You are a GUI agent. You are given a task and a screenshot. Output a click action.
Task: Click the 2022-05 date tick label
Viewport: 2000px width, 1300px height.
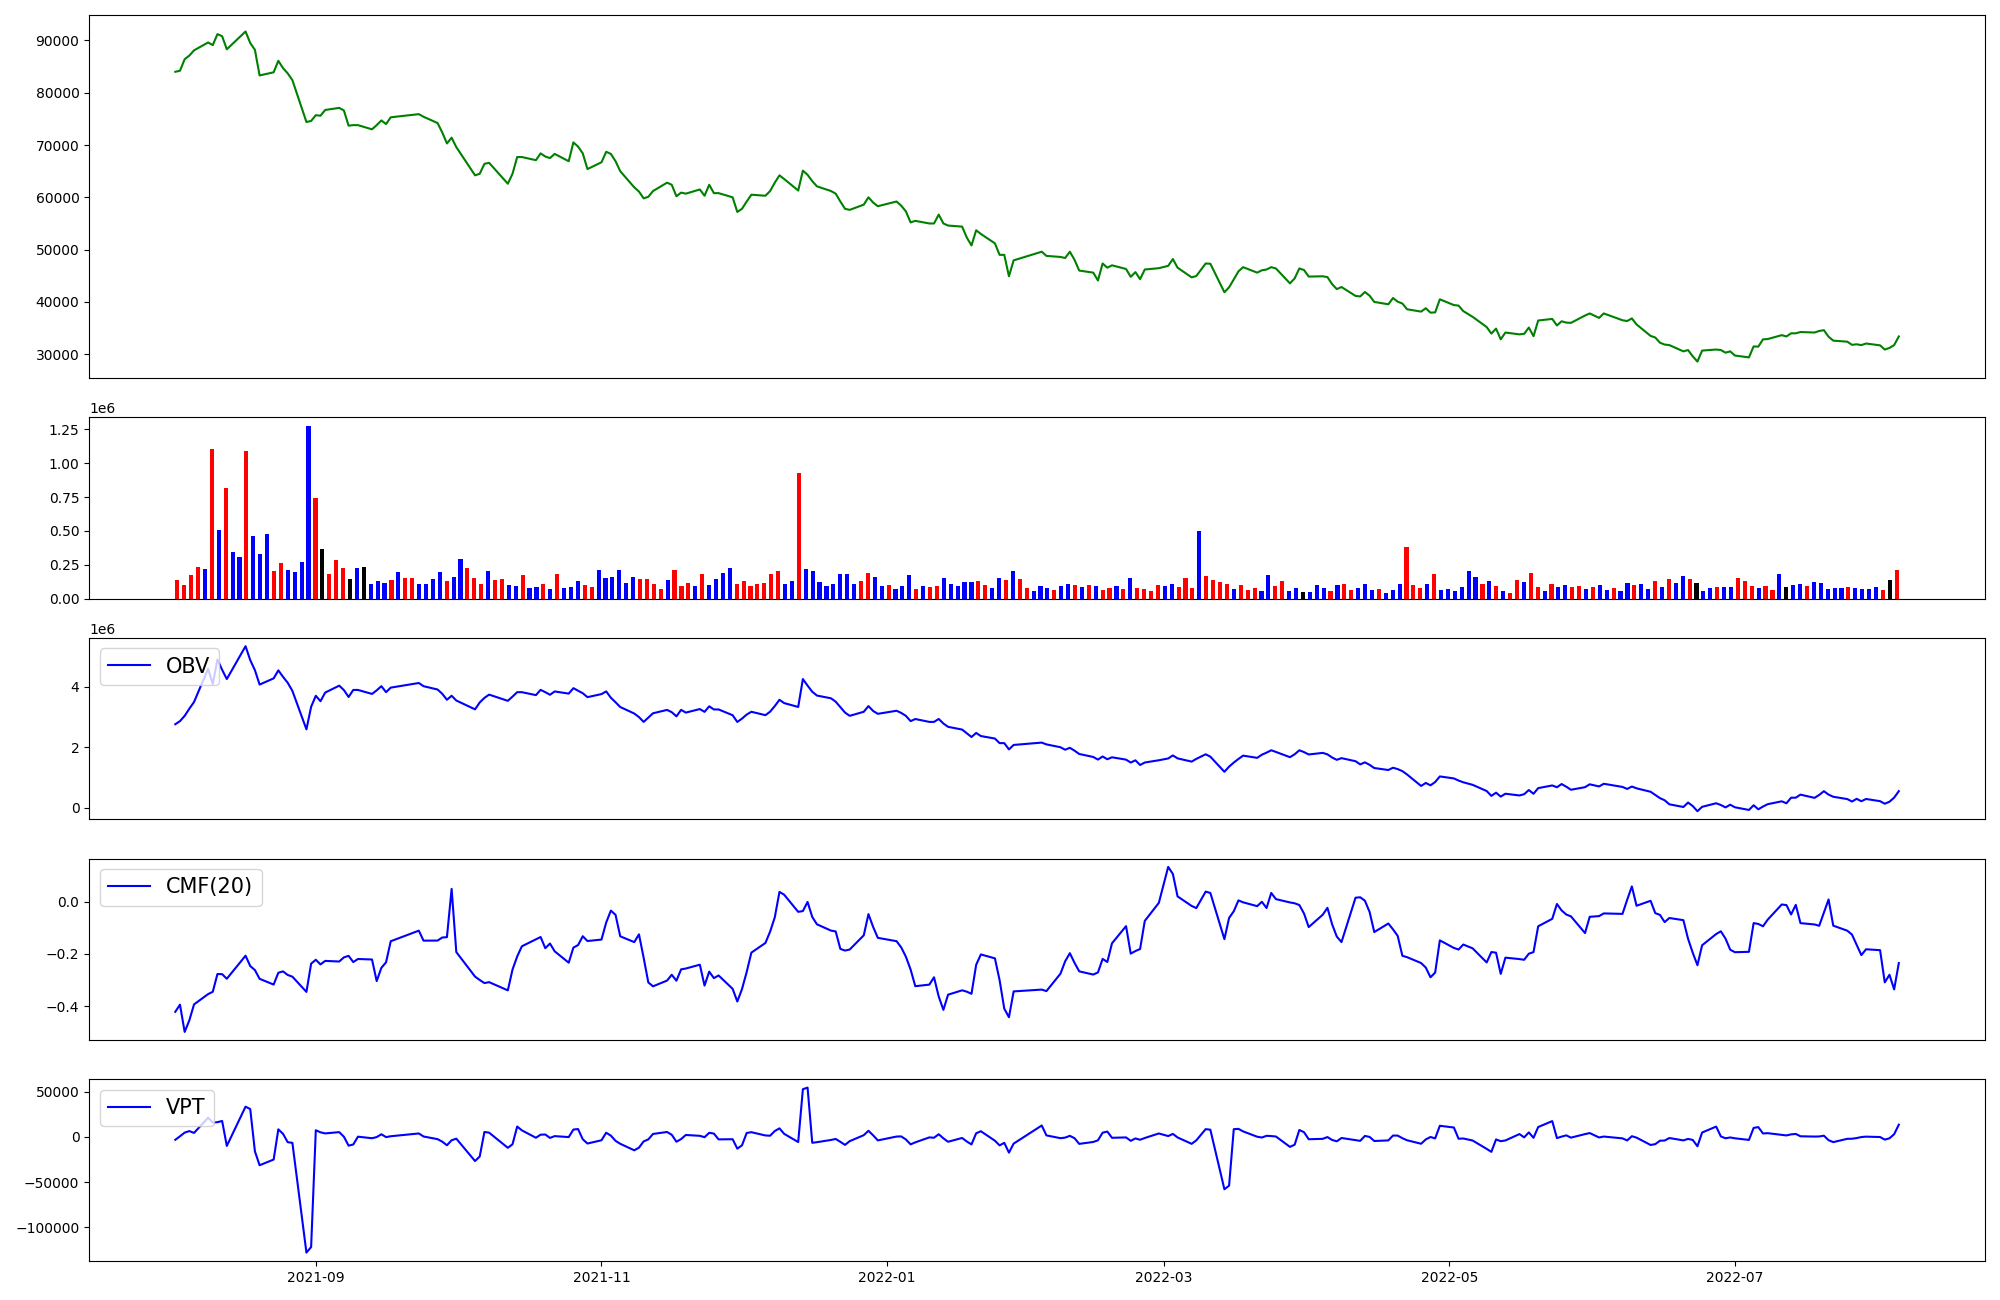[x=1449, y=1277]
